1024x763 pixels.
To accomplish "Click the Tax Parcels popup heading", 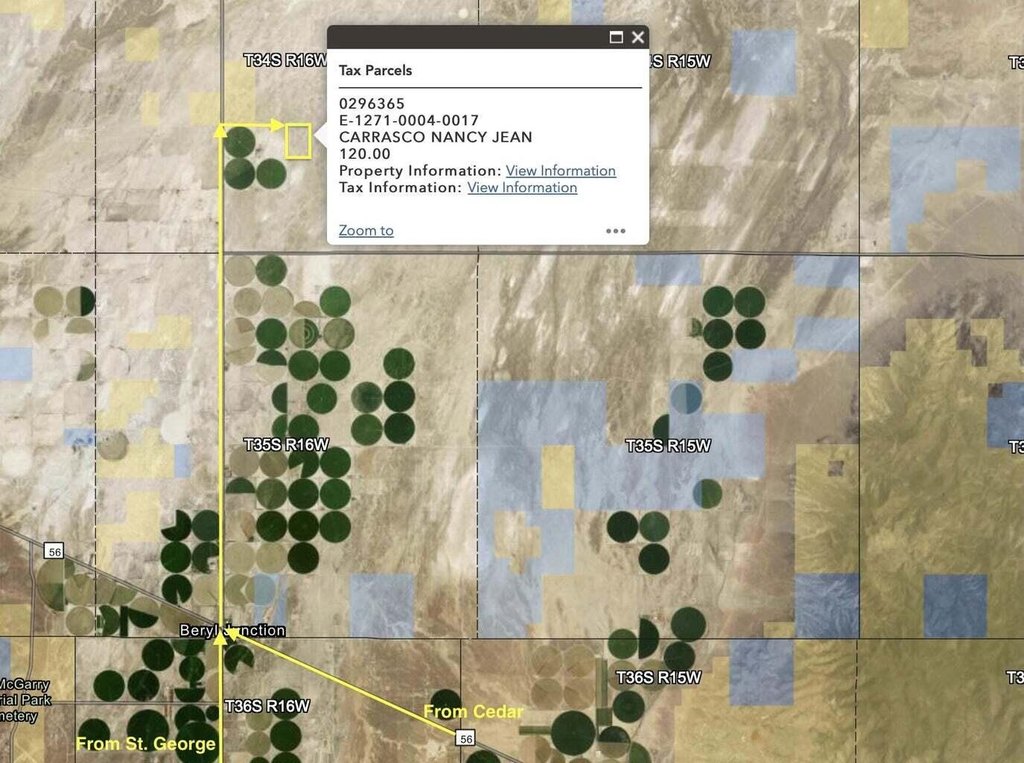I will coord(375,71).
